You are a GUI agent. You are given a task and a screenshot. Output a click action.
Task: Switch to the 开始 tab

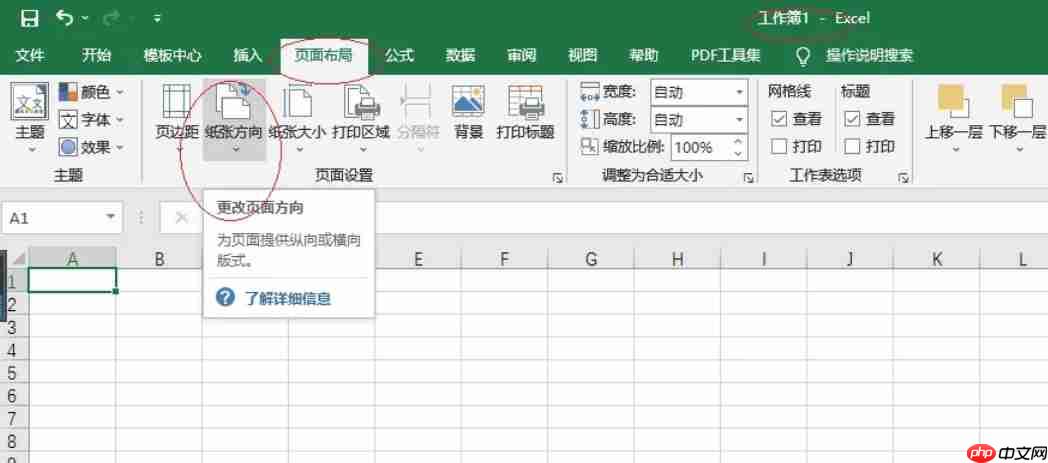pyautogui.click(x=96, y=55)
